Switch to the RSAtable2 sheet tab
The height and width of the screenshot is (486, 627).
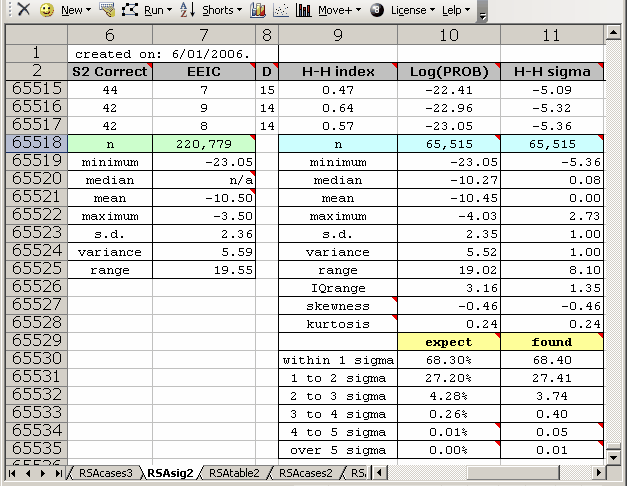238,473
